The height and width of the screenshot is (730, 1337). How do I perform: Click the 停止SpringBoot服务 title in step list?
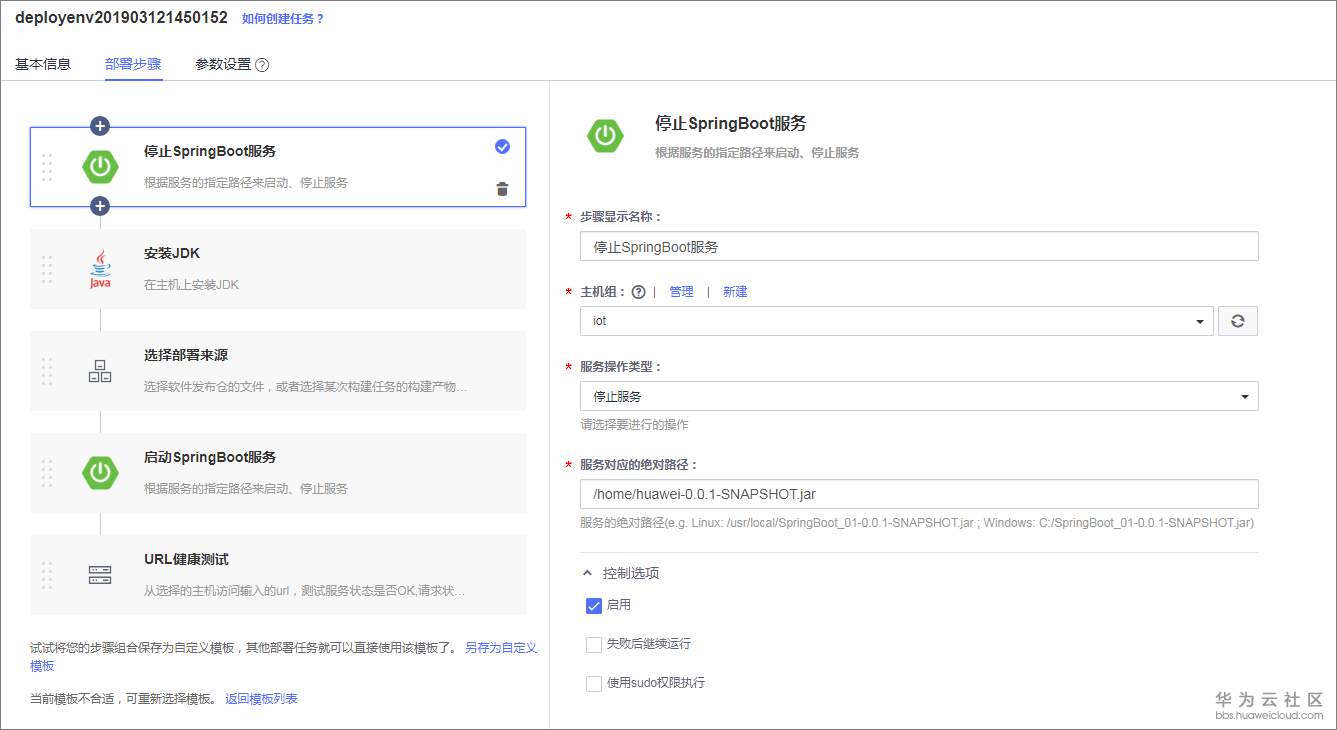point(210,151)
